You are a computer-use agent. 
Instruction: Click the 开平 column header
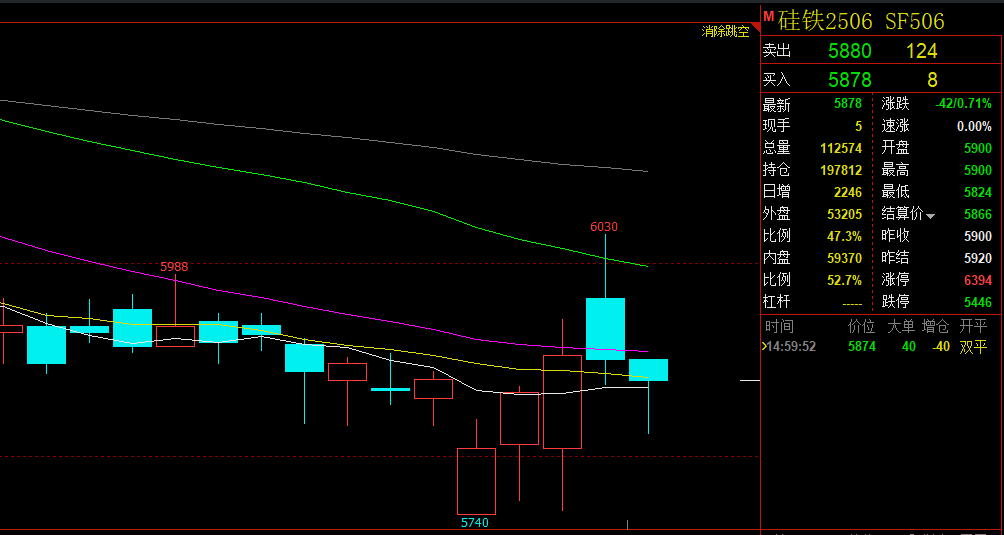pos(973,327)
